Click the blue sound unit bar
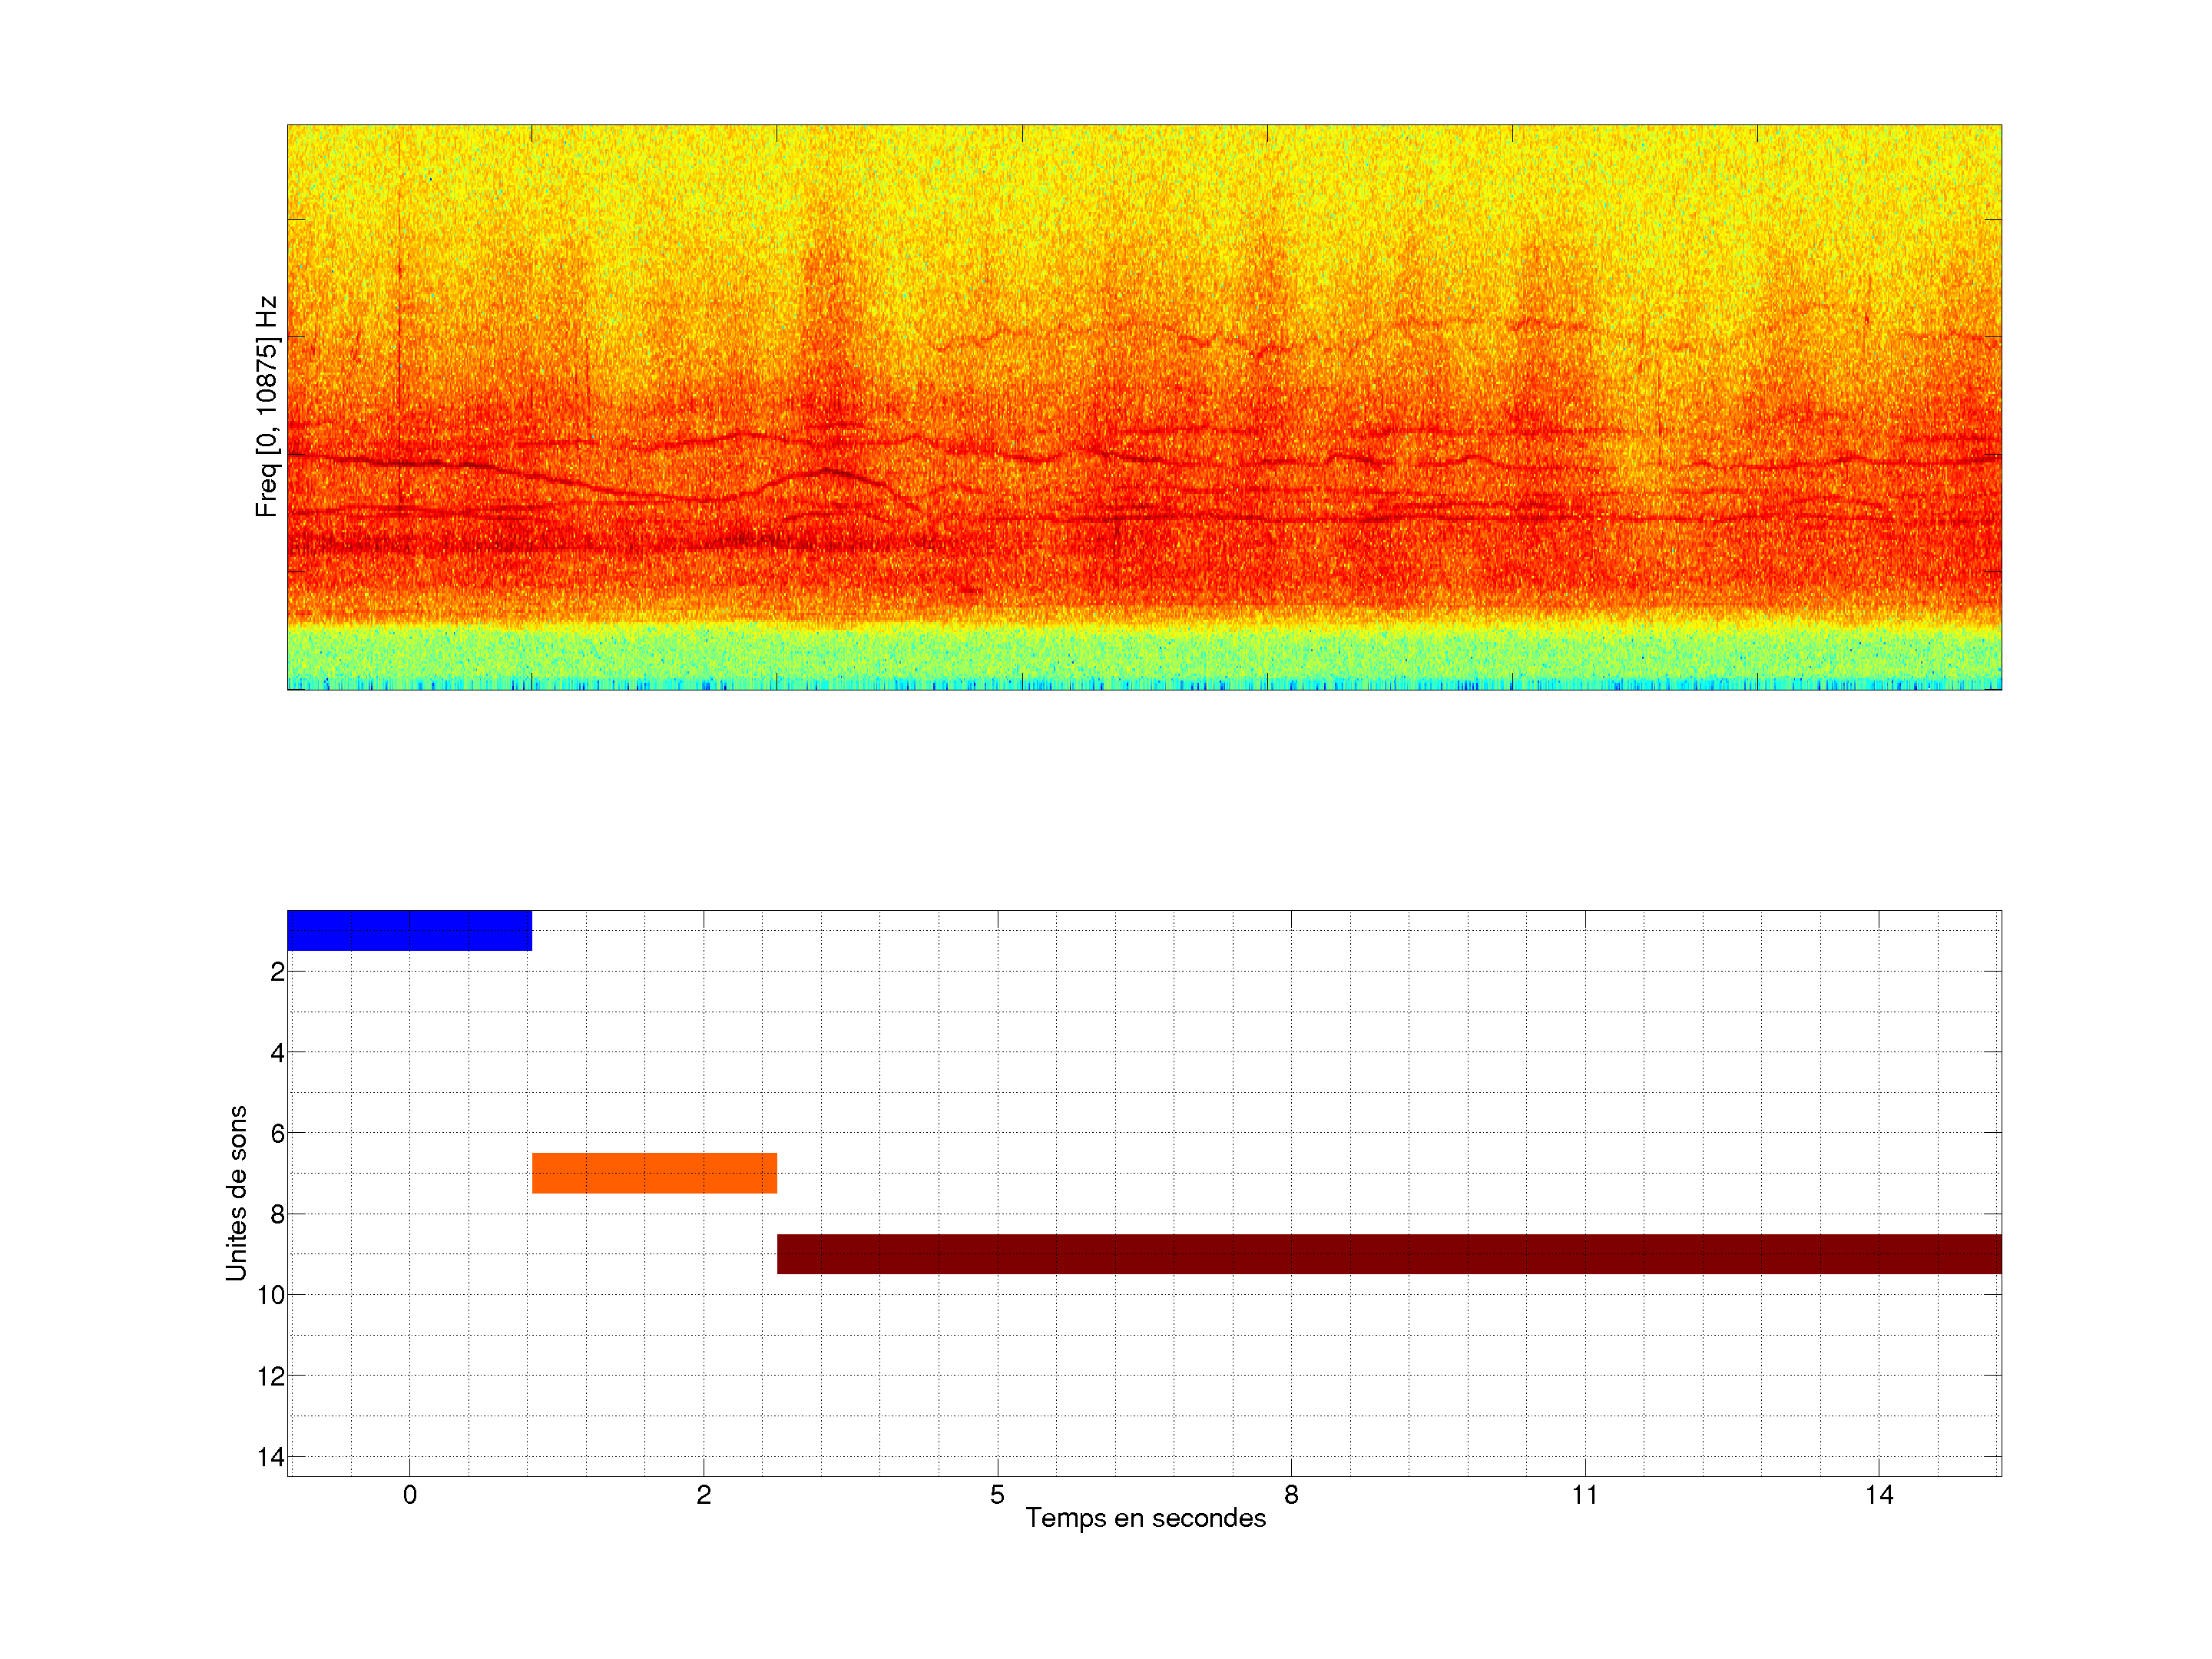Screen dimensions: 2212x1659 click(409, 930)
